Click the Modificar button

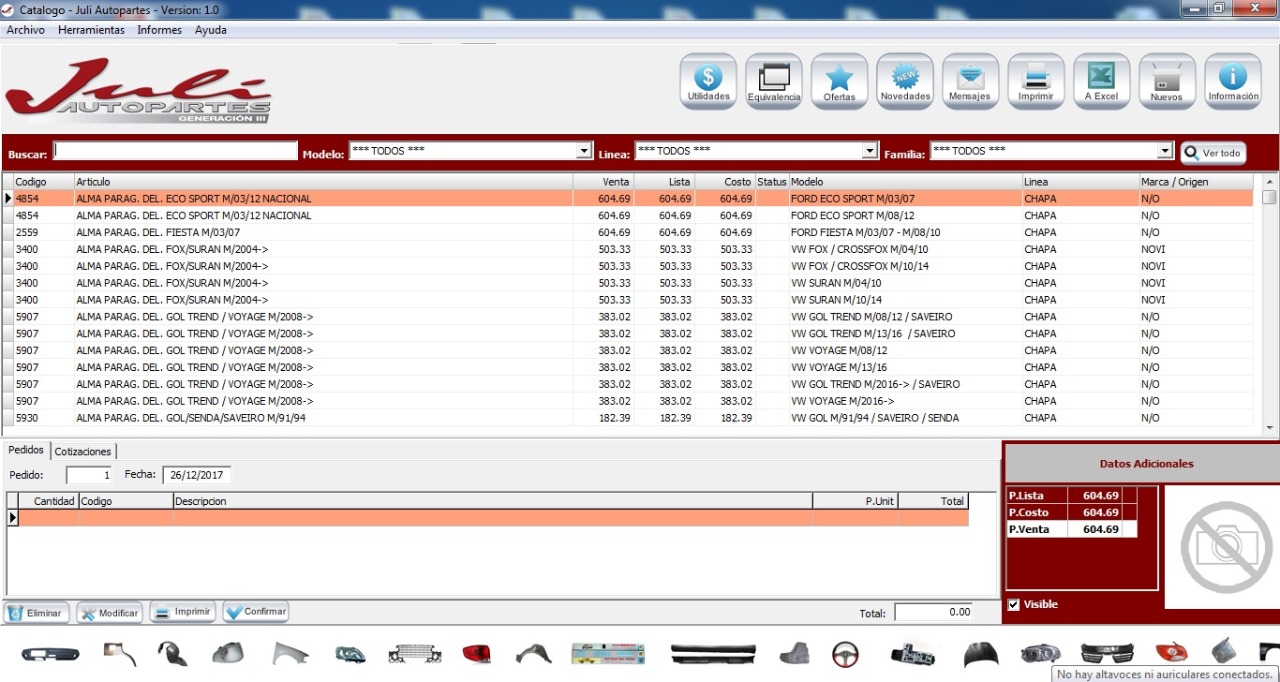[110, 612]
